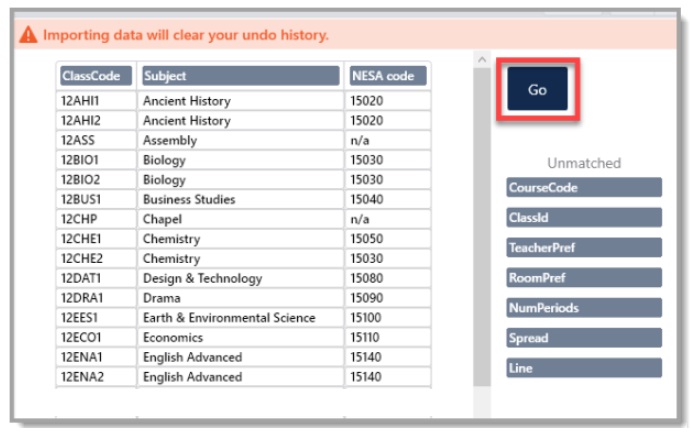Click the Line unmatched field
Screen dimensions: 691x435
[584, 368]
